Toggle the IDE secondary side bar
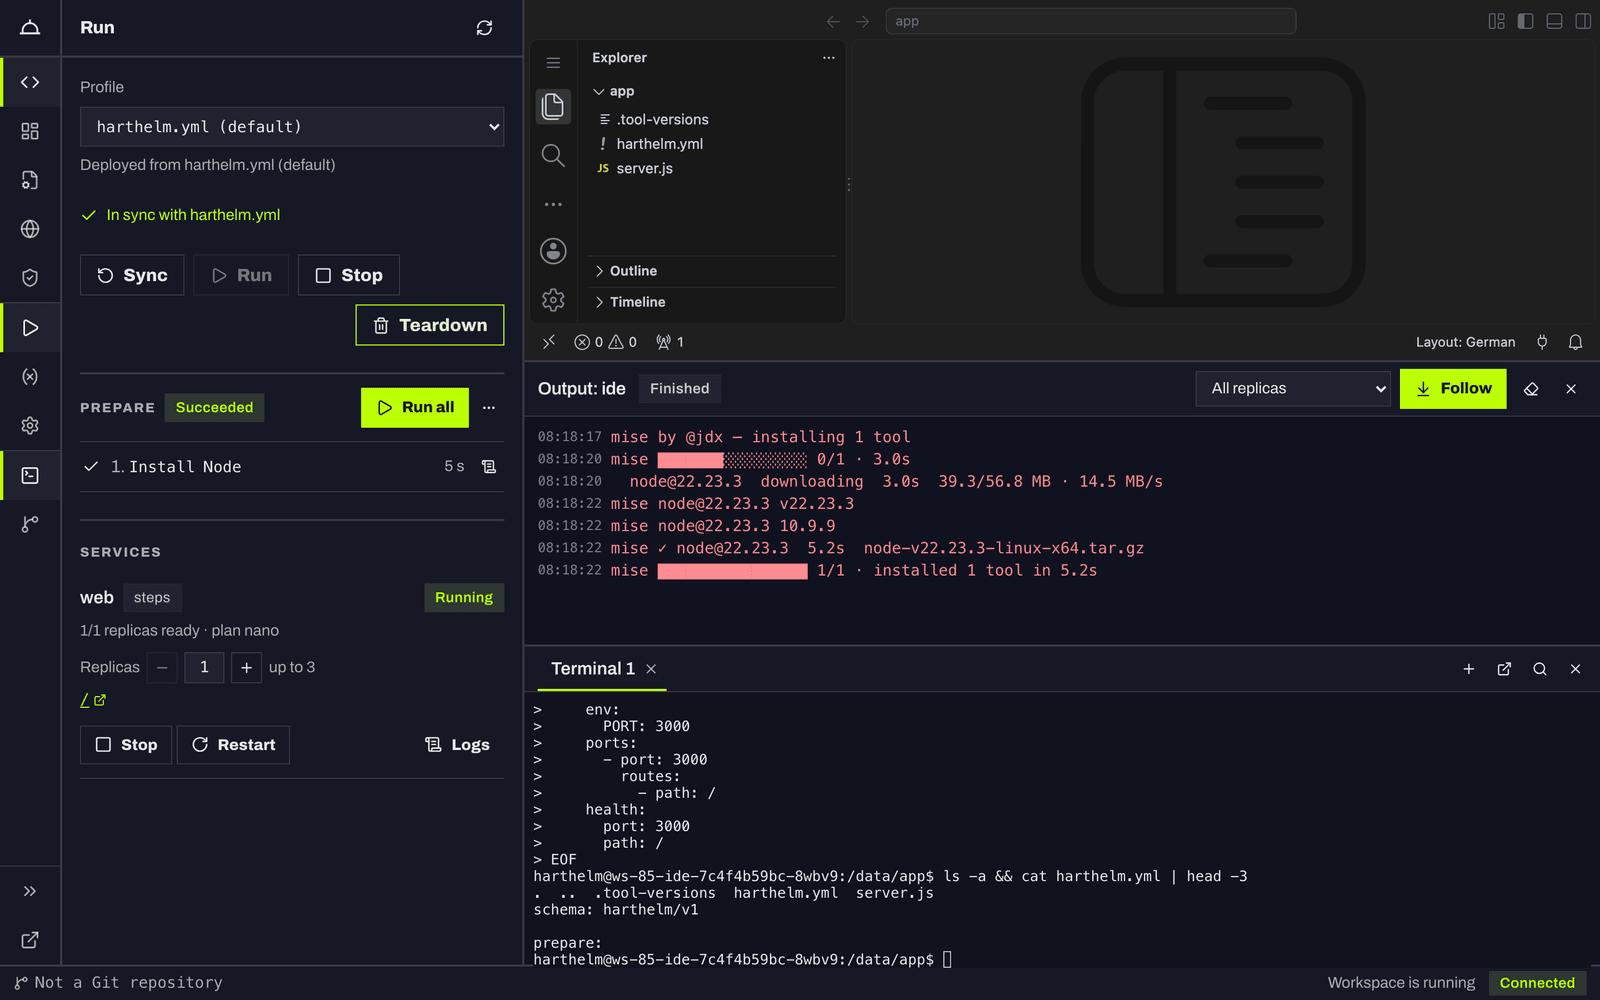 [1583, 21]
